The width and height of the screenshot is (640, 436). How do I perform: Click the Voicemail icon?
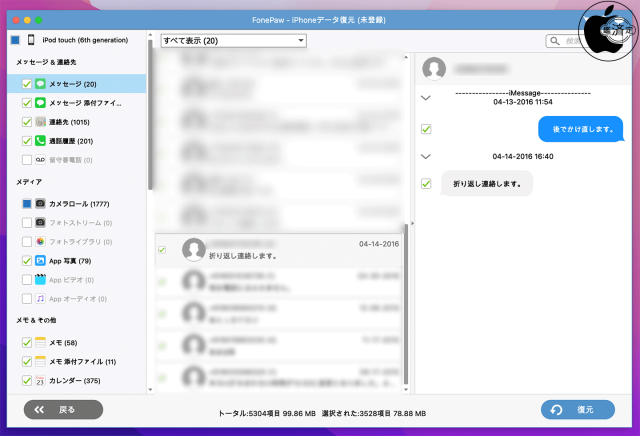click(x=40, y=160)
